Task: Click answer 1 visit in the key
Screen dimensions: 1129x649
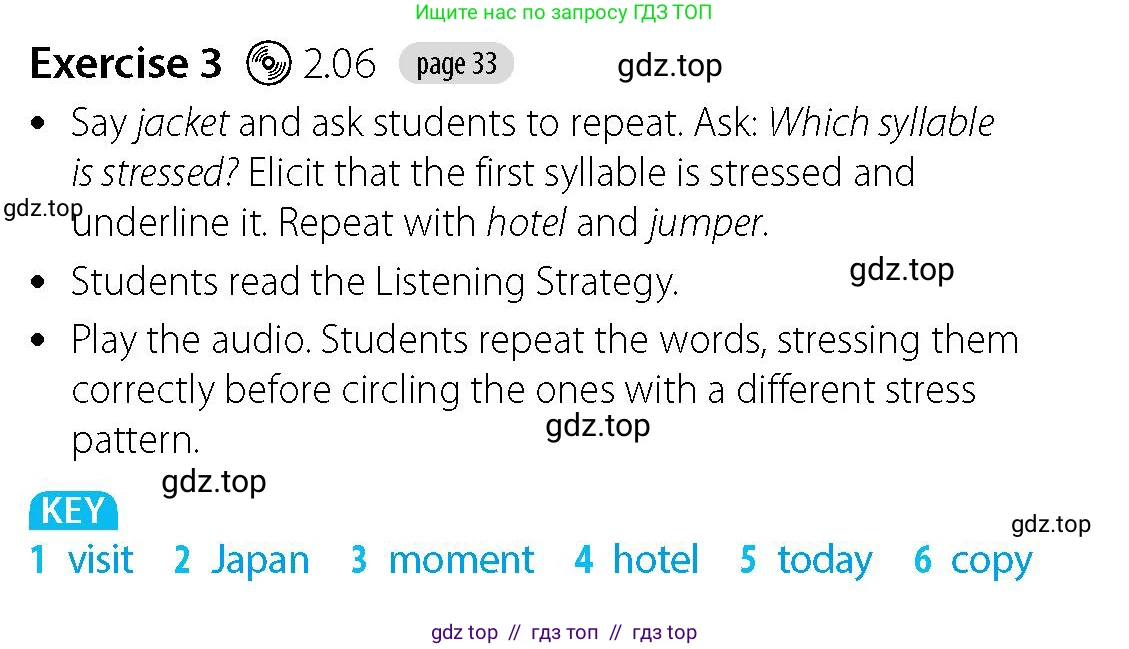Action: 81,560
